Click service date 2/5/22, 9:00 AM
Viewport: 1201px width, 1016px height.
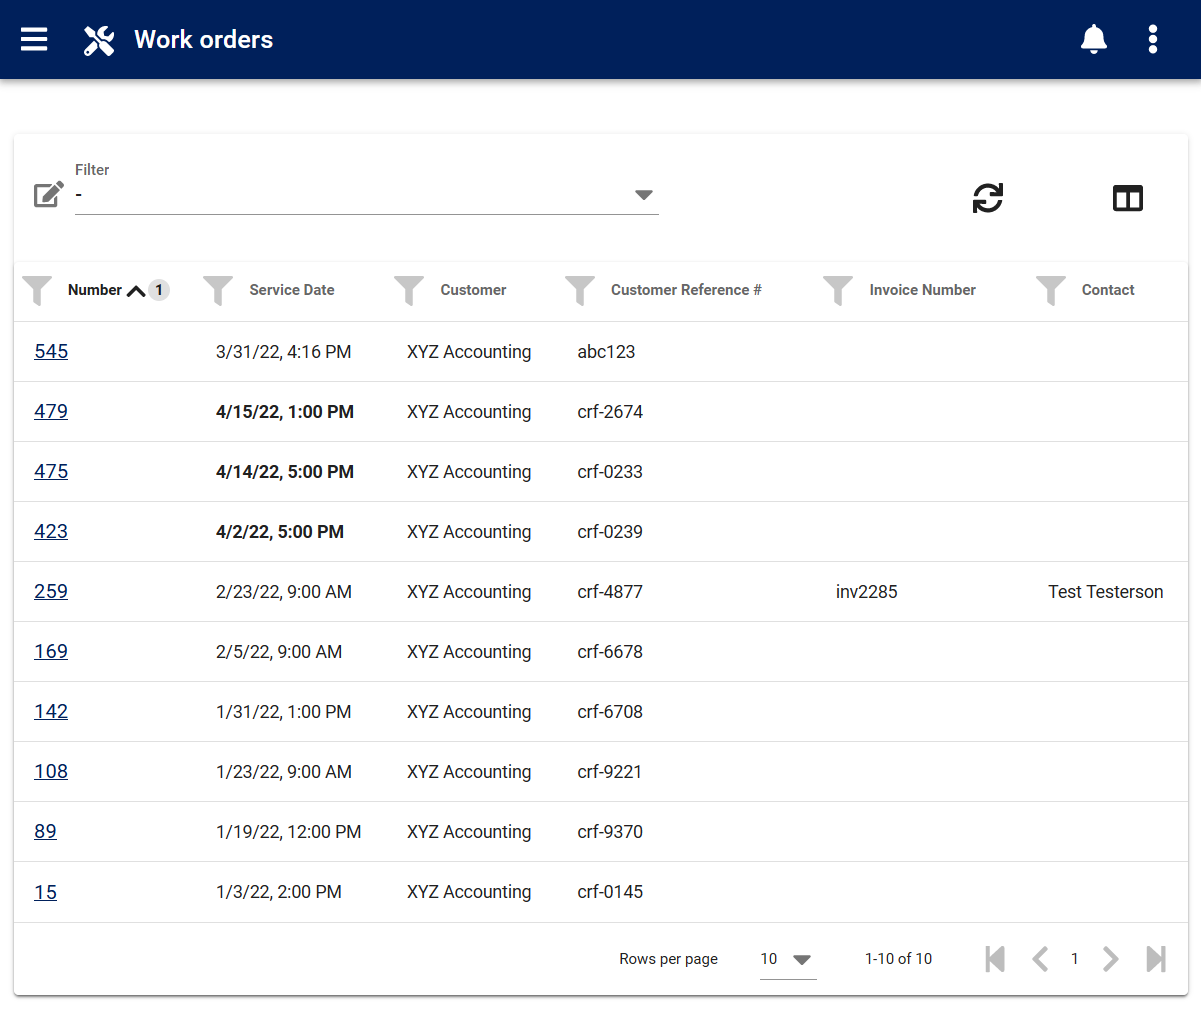[279, 651]
